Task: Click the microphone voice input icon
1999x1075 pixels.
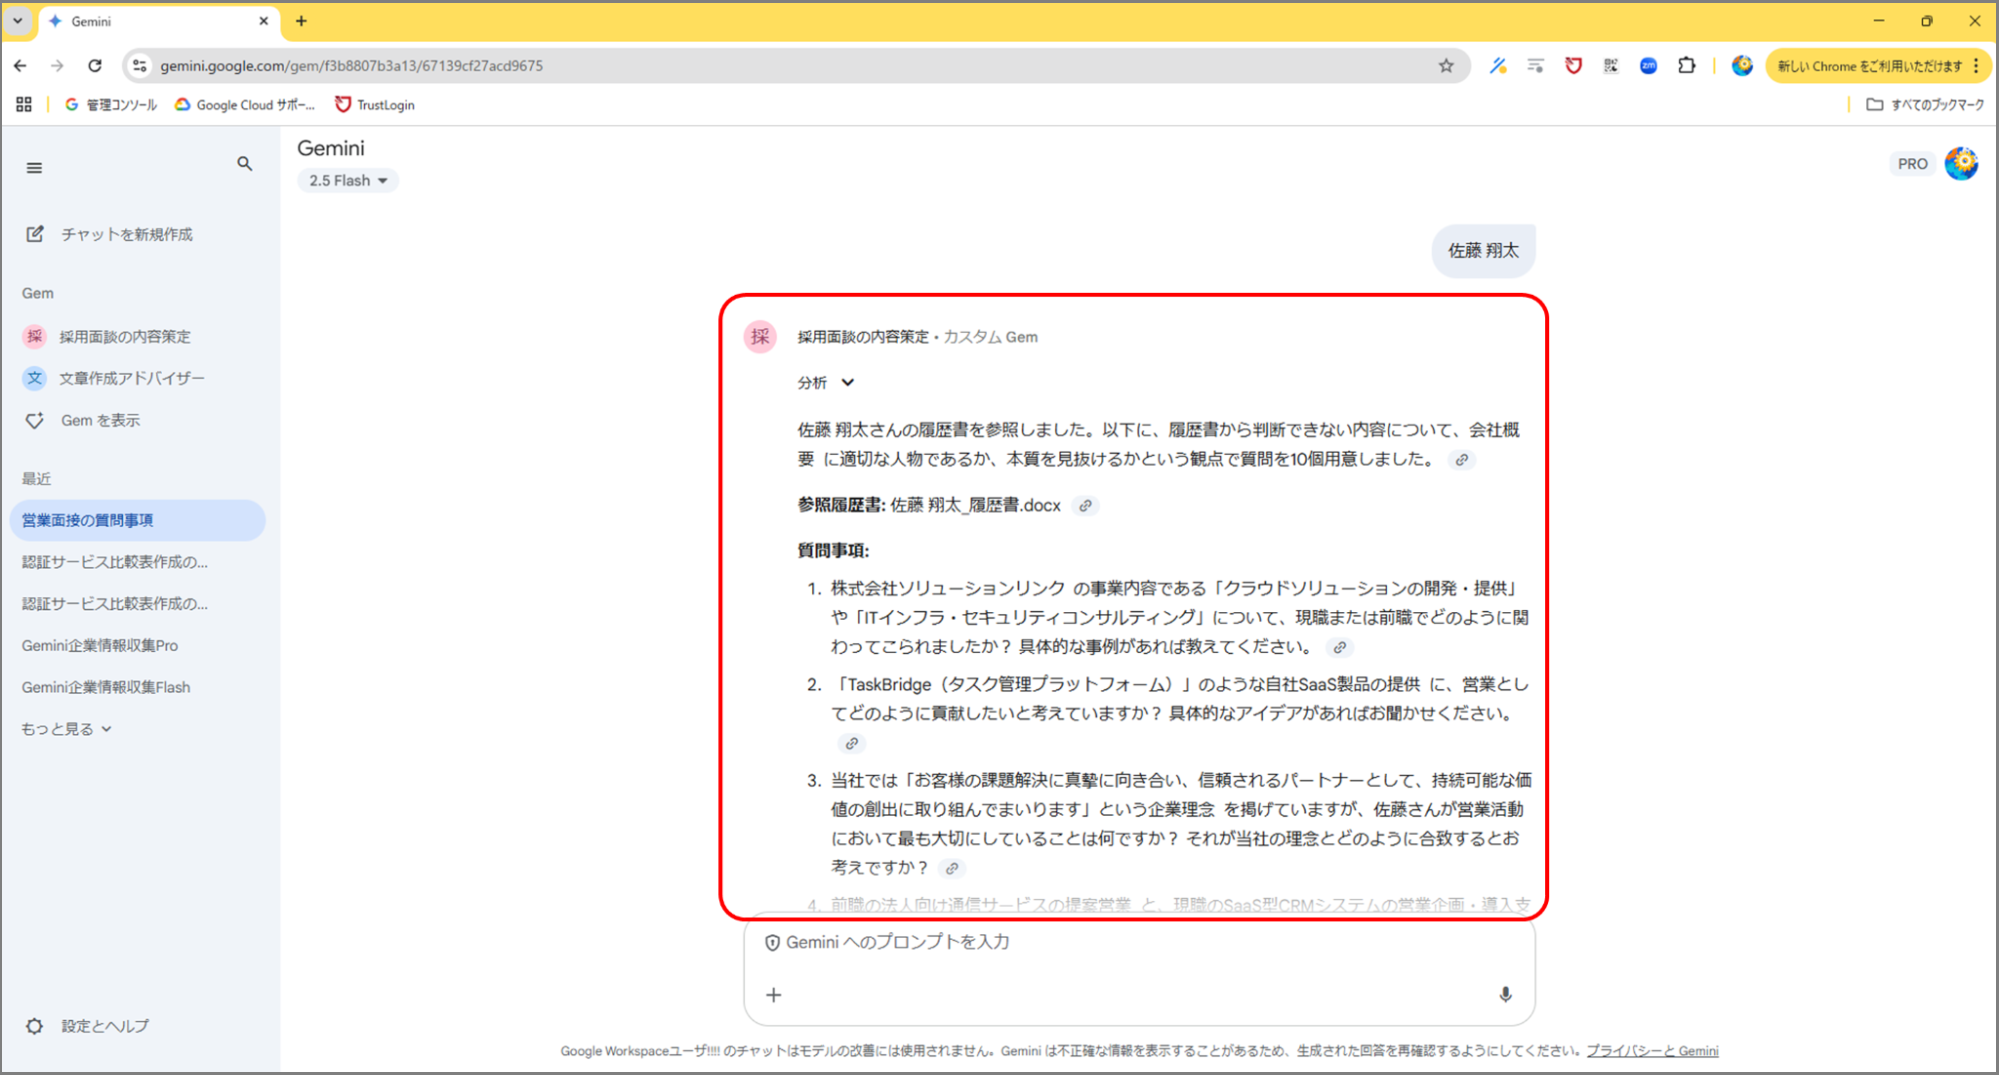Action: click(x=1505, y=995)
